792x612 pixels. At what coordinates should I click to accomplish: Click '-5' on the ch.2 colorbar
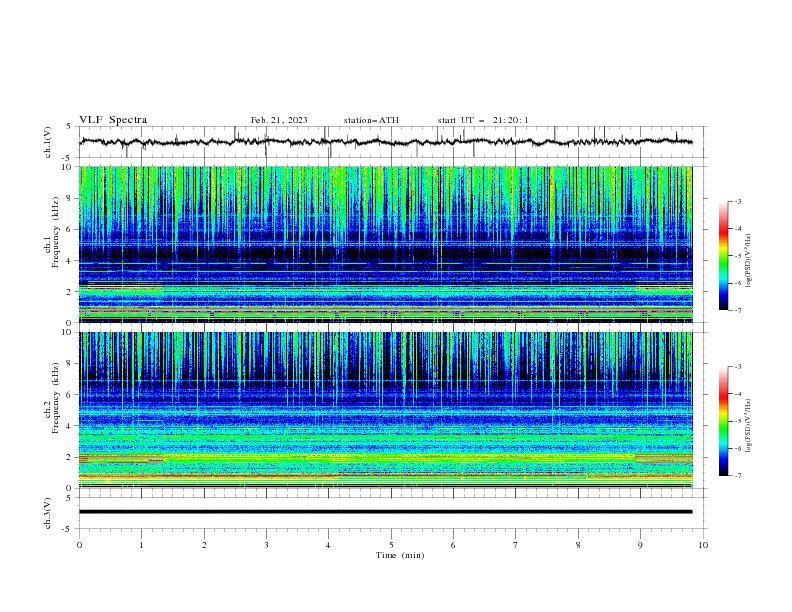click(738, 421)
